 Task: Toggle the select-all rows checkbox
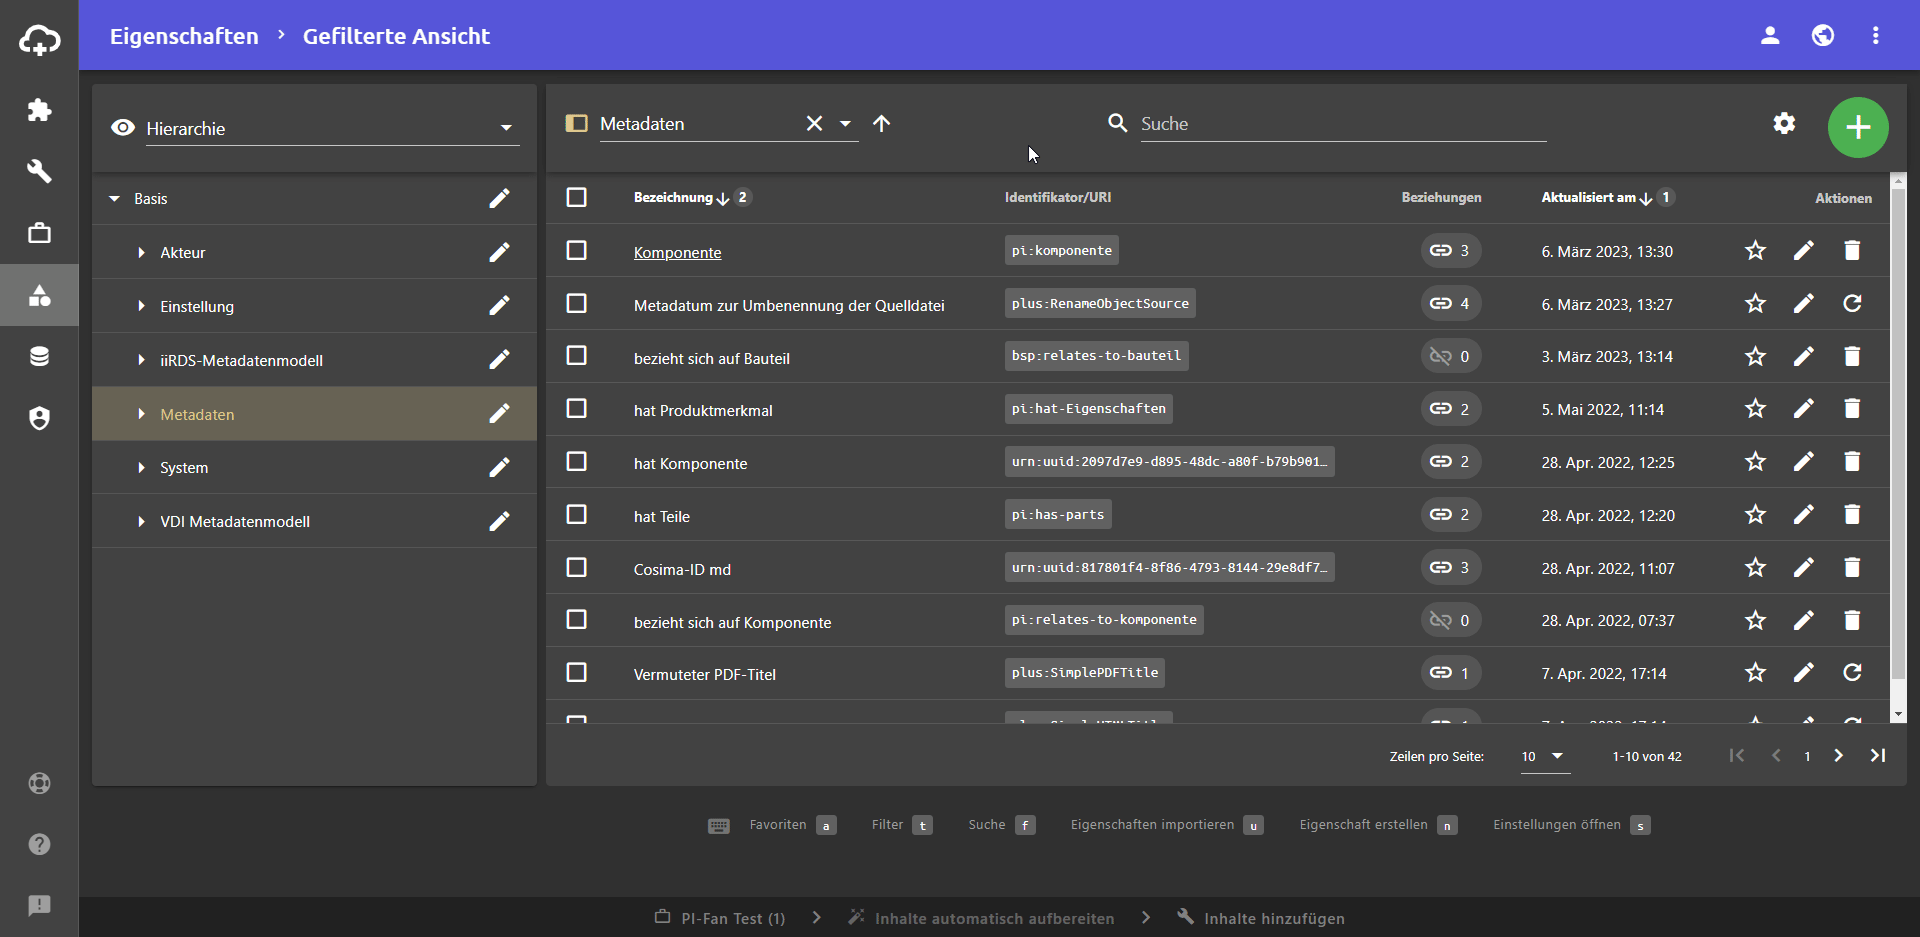[576, 197]
